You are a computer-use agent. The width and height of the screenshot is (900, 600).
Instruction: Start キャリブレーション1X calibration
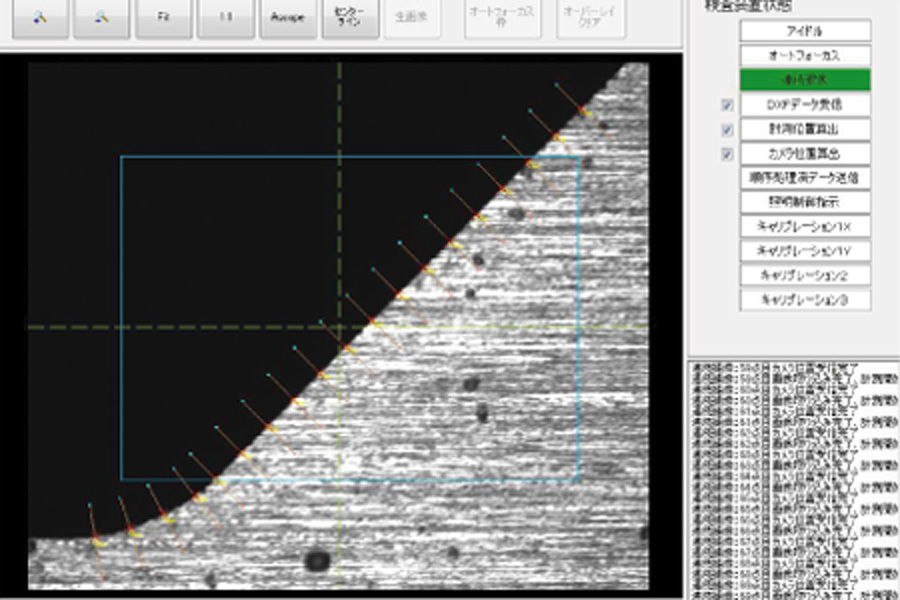coord(805,227)
